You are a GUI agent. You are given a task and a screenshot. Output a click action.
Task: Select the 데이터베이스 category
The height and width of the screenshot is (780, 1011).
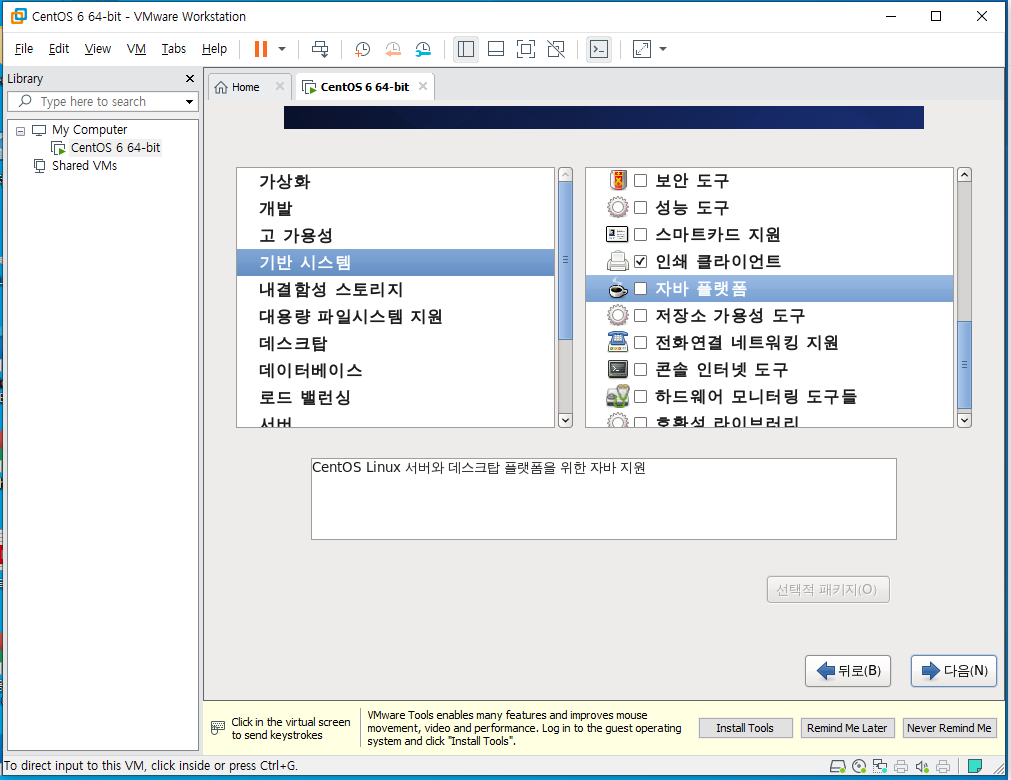tap(395, 371)
